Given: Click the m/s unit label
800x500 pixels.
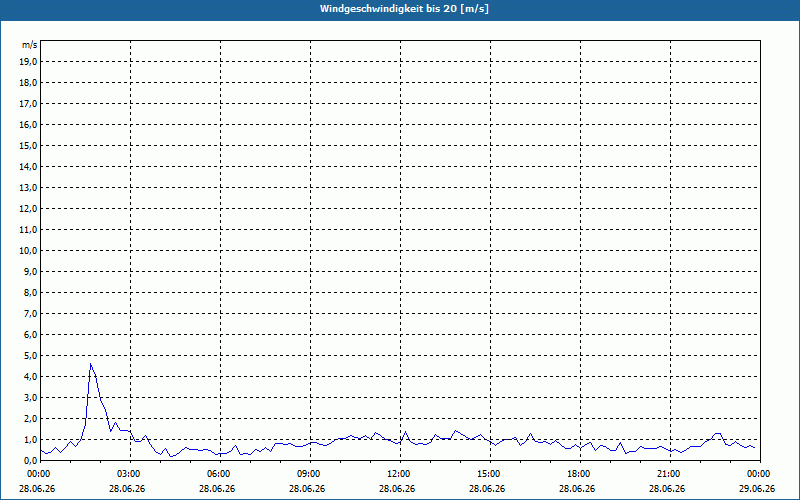Looking at the screenshot, I should tap(30, 45).
